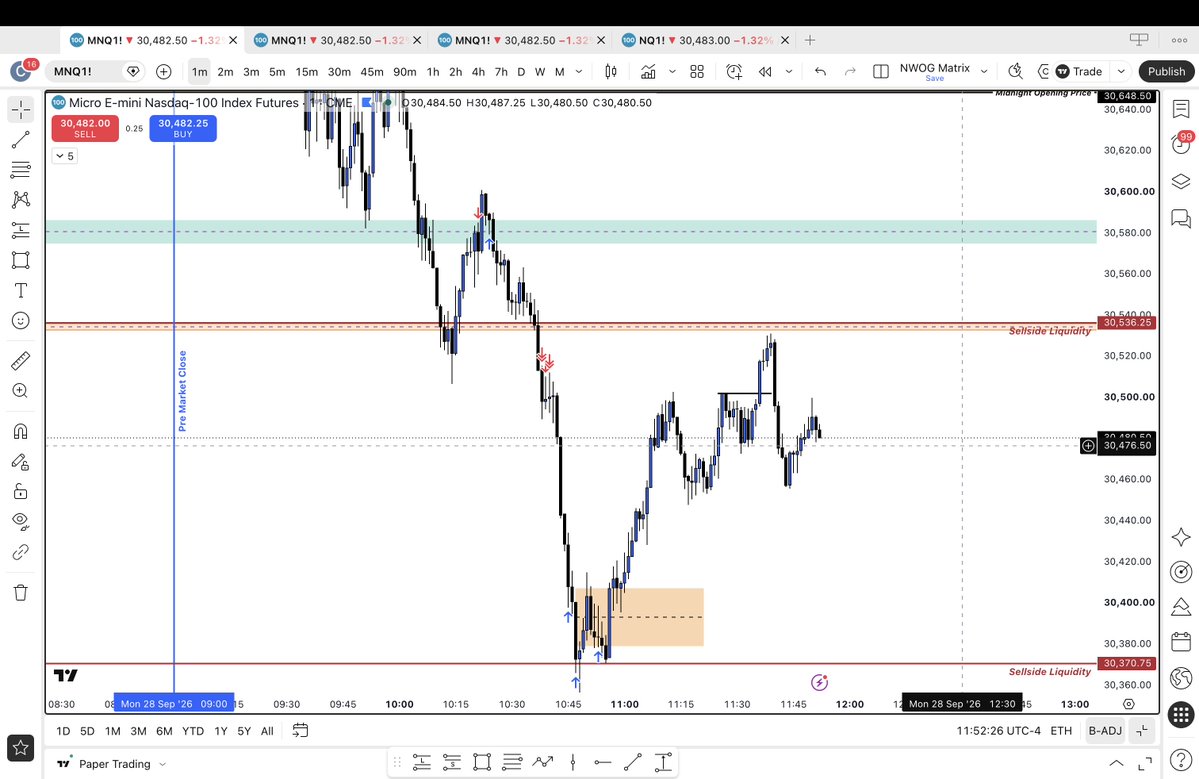Open the Go to date calendar
Image resolution: width=1199 pixels, height=779 pixels.
click(x=301, y=731)
